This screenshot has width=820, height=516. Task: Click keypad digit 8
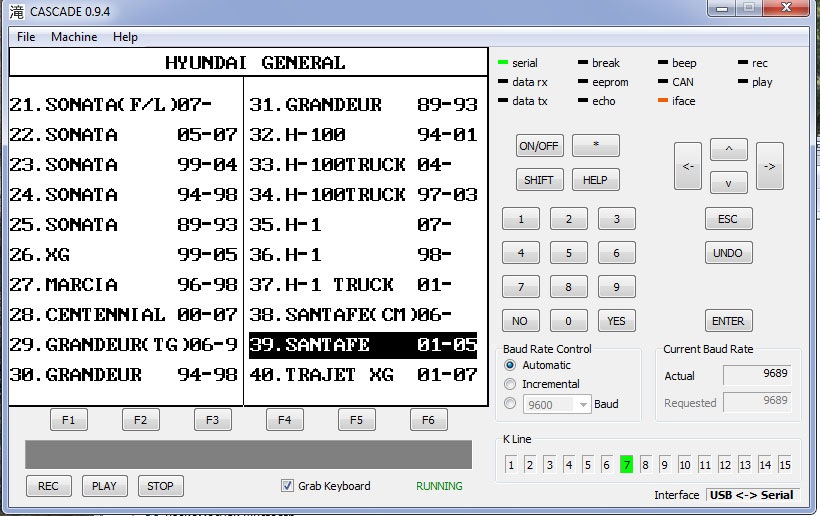click(568, 287)
